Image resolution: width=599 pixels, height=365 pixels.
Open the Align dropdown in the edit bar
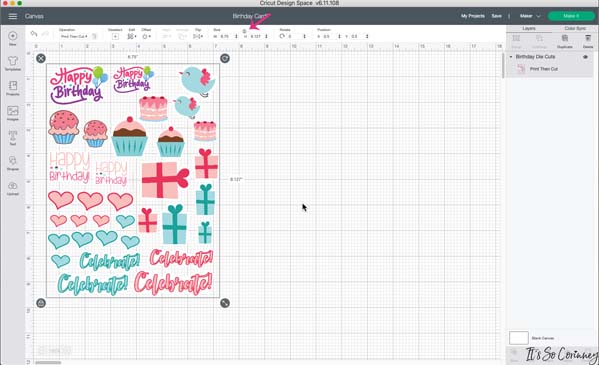pyautogui.click(x=167, y=36)
